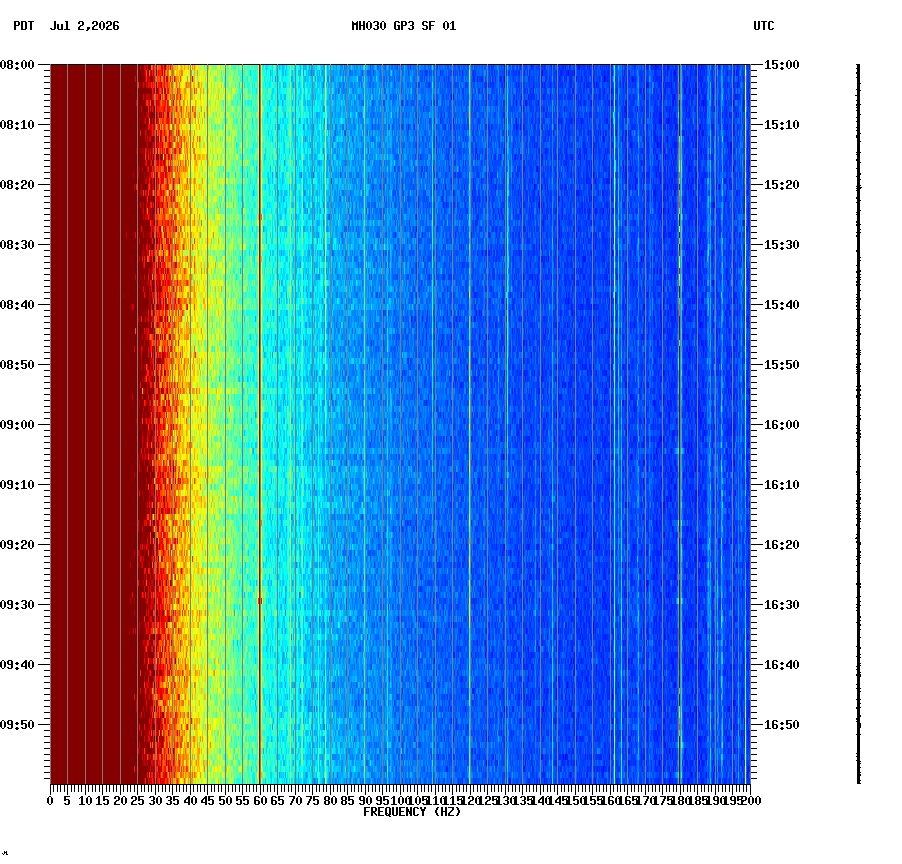Click the '16:40' UTC time label
Image resolution: width=902 pixels, height=864 pixels.
(782, 664)
